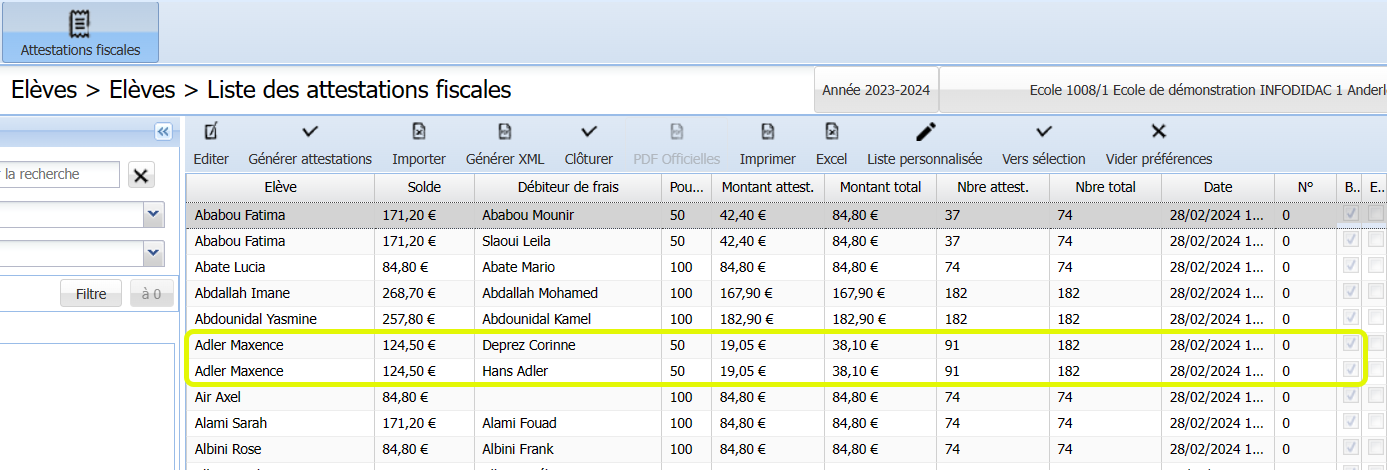Select the Année 2023-2024 tab
Screen dimensions: 1387x470
pos(876,91)
